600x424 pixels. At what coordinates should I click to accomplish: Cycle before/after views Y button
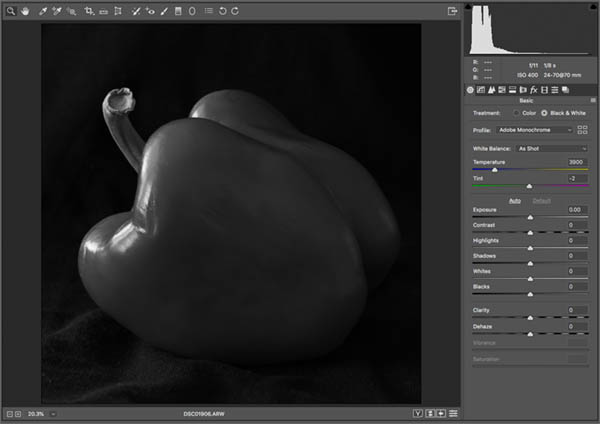click(418, 413)
